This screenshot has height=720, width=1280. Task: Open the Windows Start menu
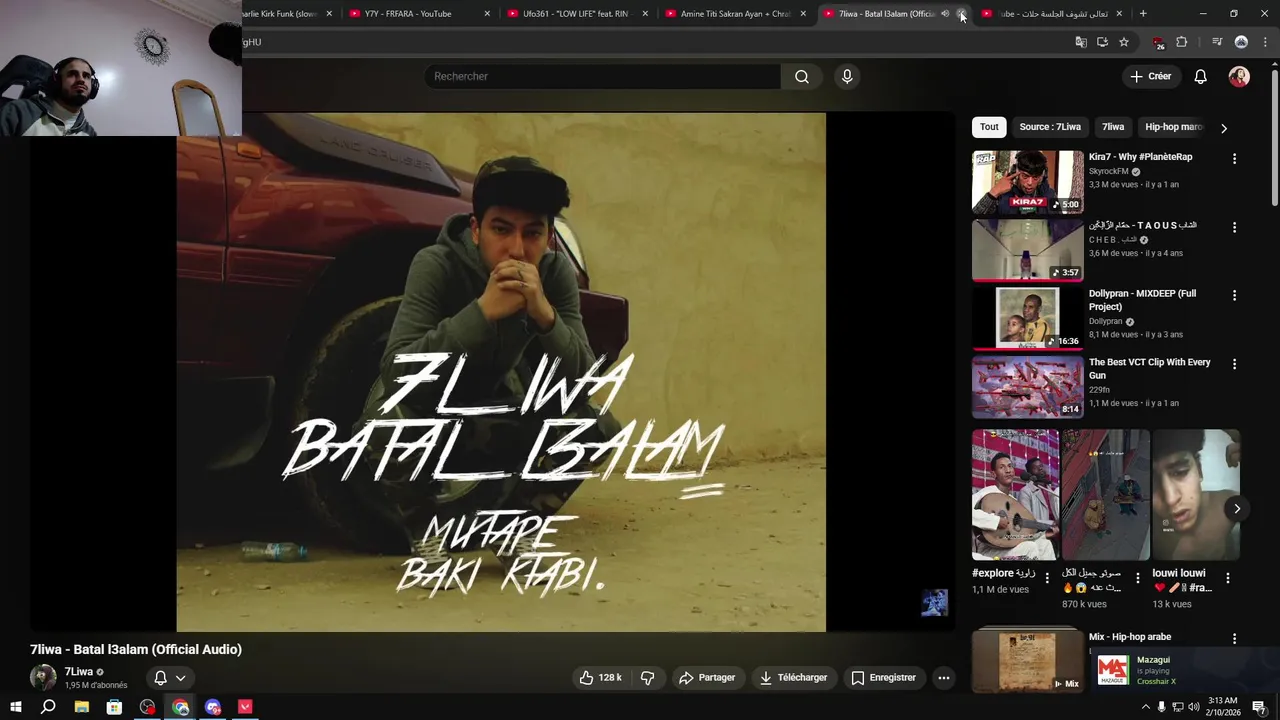pos(15,707)
